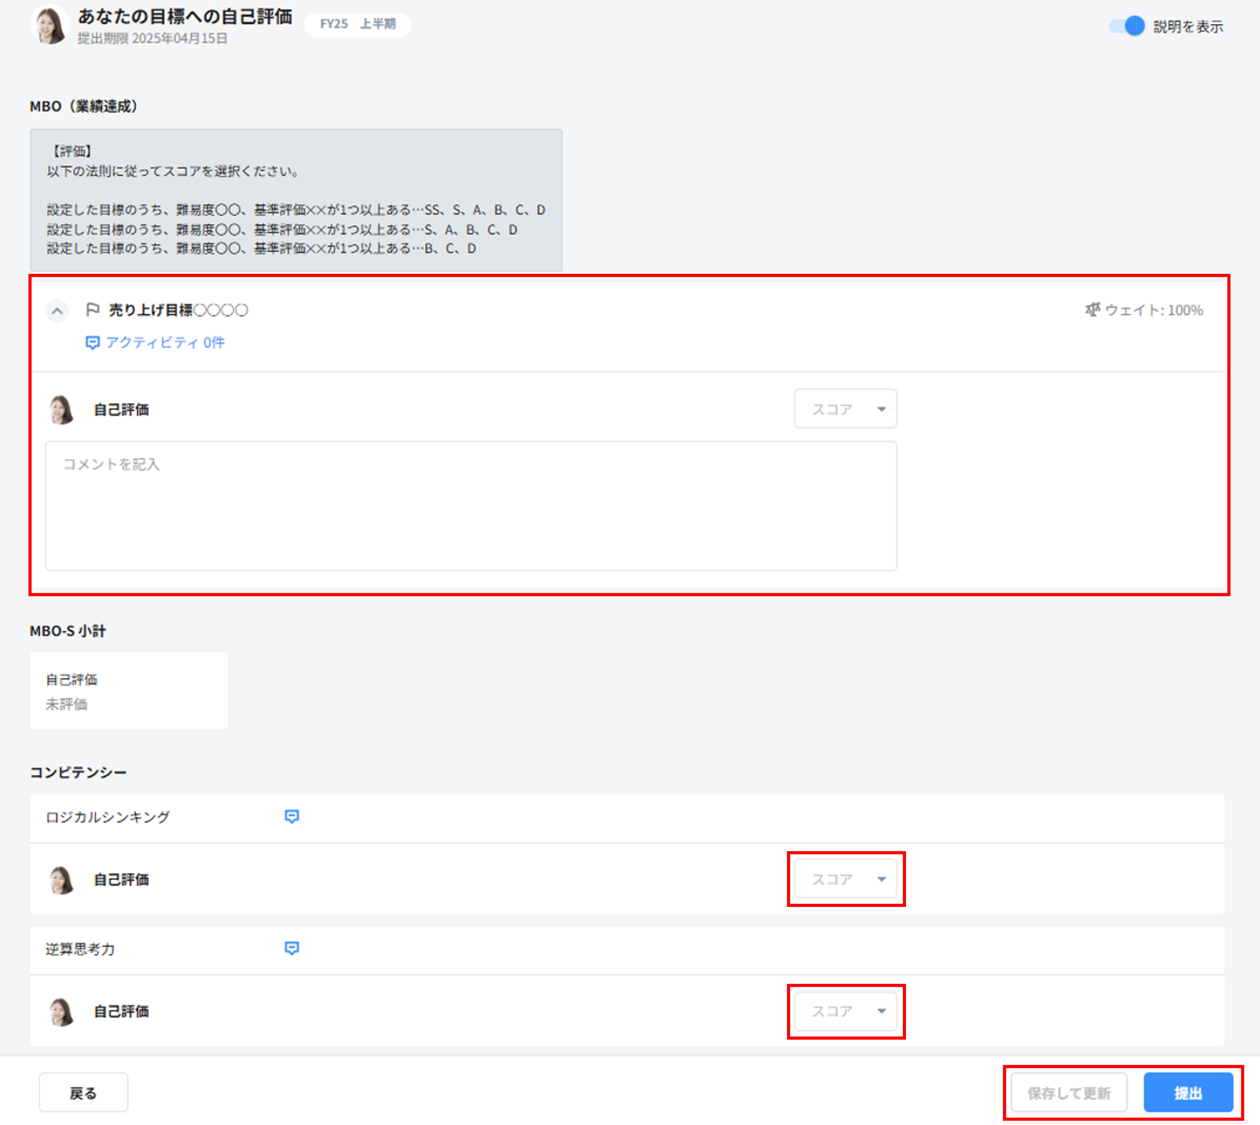Submit the evaluation with the 提出 button
Image resolution: width=1260 pixels, height=1125 pixels.
(x=1187, y=1093)
